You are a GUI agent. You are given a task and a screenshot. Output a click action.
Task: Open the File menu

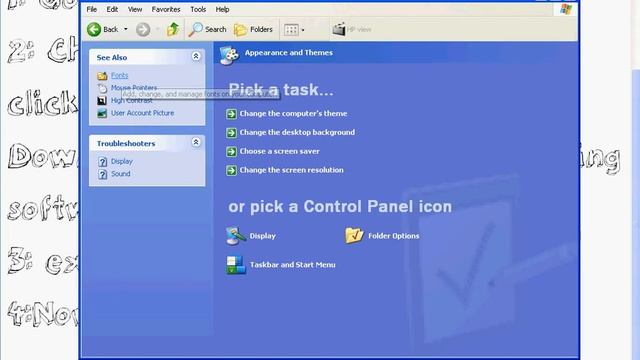[x=91, y=9]
